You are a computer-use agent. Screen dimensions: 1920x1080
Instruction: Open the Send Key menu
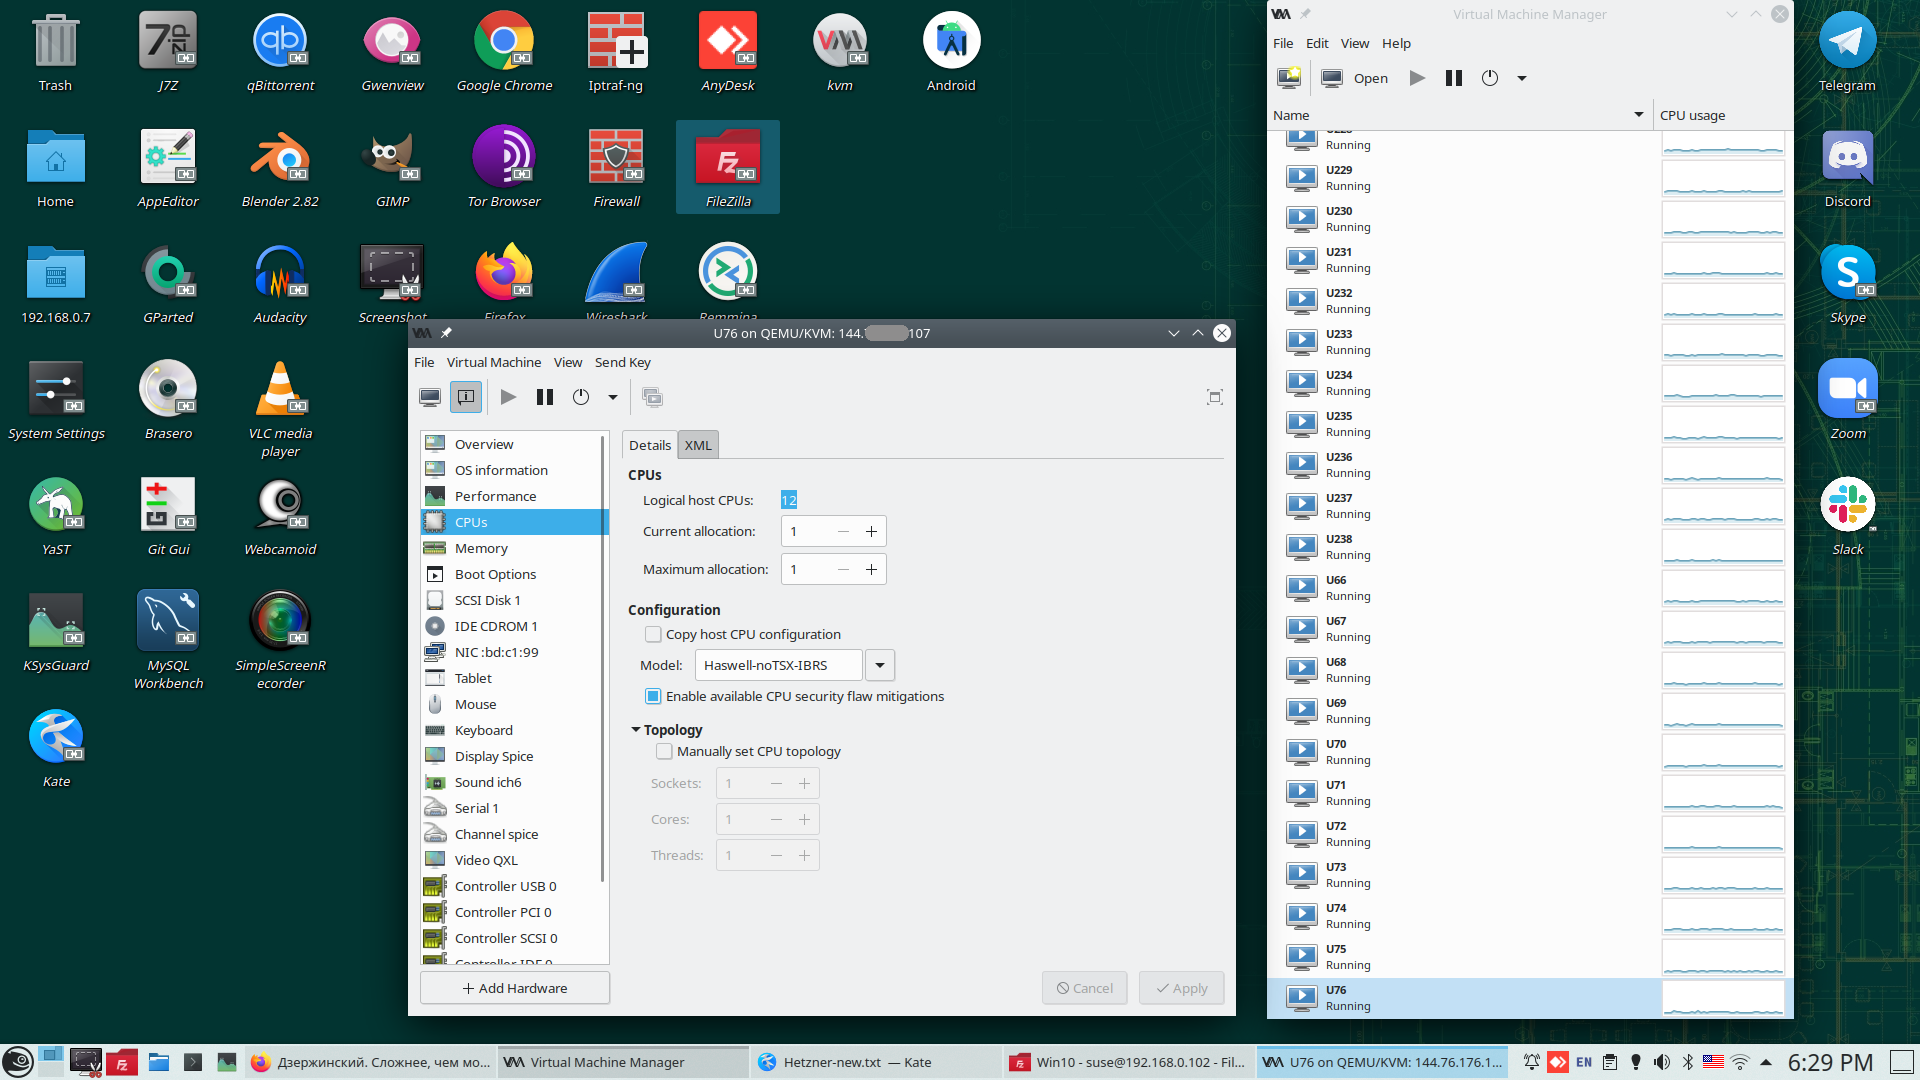pyautogui.click(x=622, y=362)
